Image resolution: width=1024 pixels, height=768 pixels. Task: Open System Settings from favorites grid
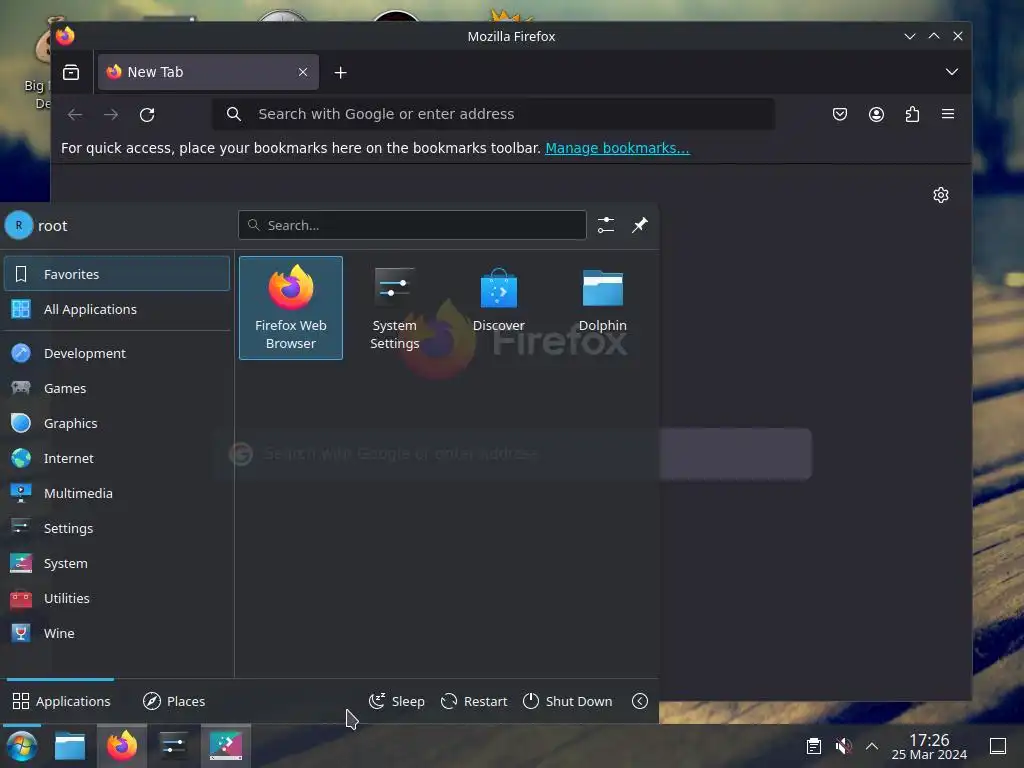click(394, 308)
